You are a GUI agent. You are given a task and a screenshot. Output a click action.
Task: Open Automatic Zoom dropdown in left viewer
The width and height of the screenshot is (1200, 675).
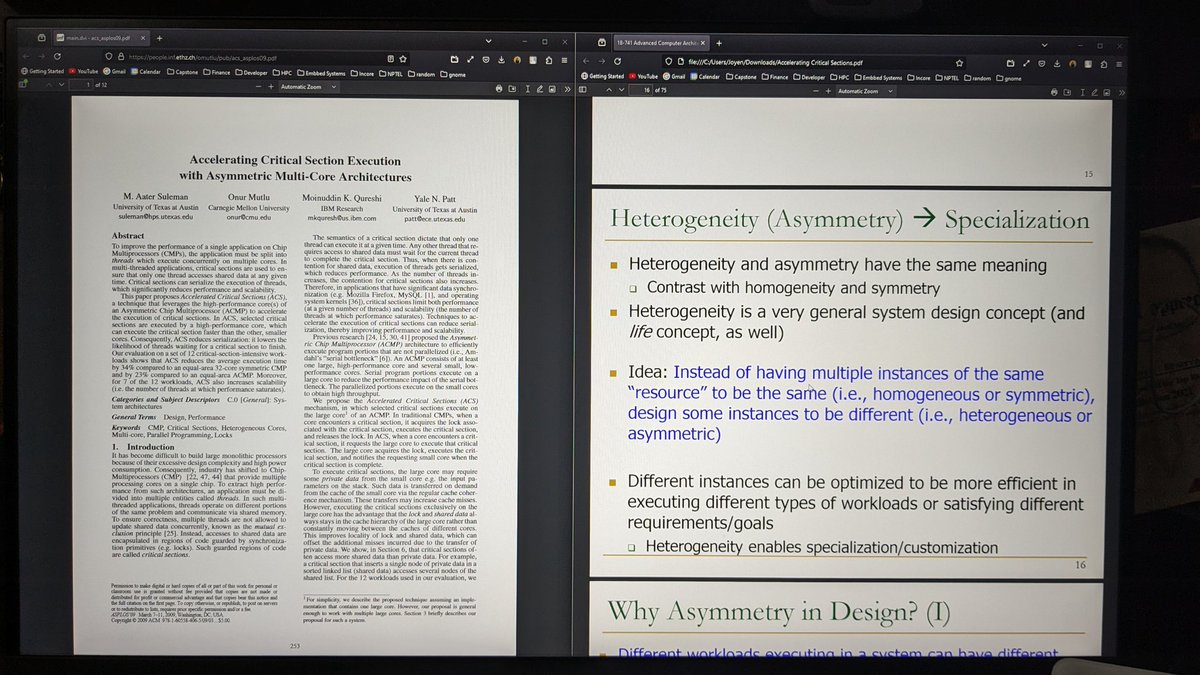(308, 86)
